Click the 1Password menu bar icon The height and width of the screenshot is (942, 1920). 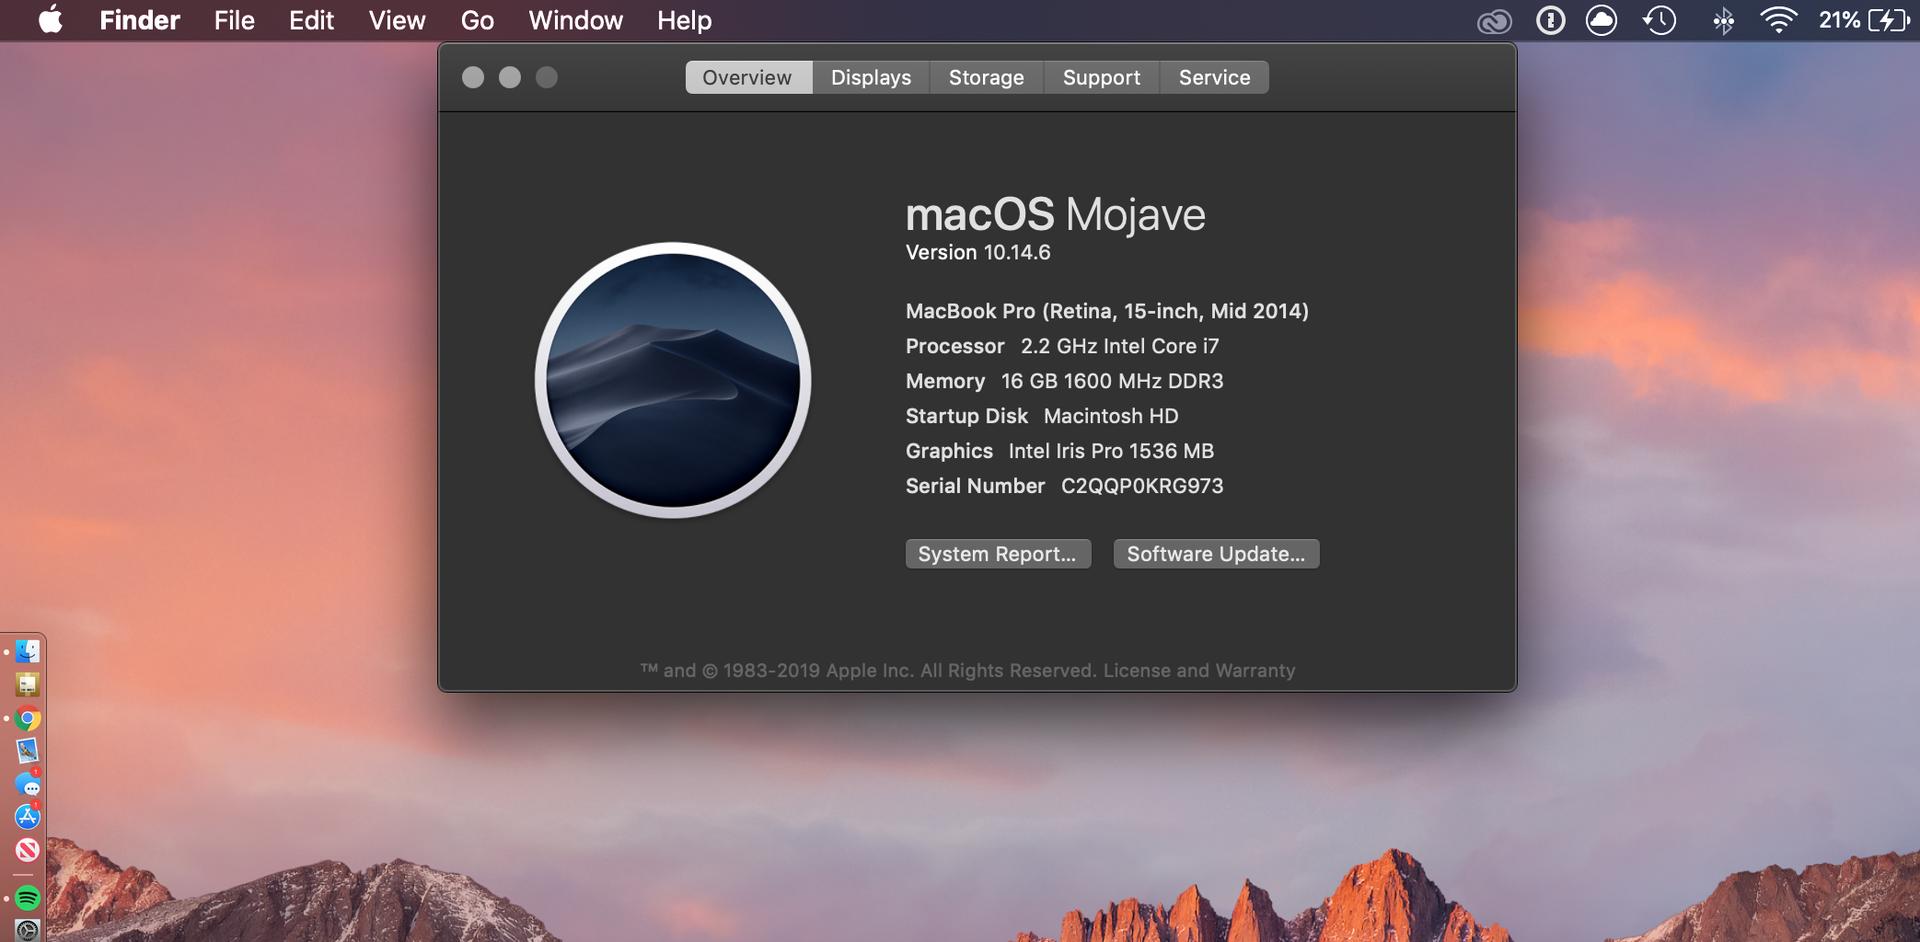(x=1550, y=20)
